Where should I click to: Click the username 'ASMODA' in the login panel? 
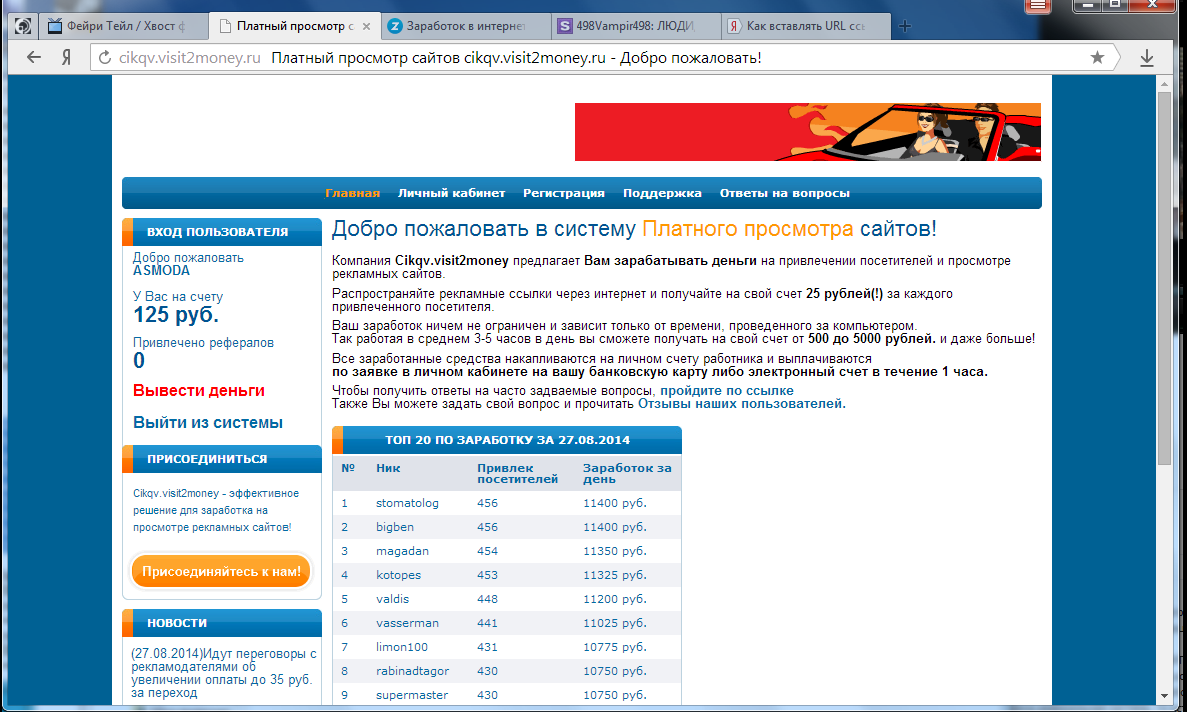pyautogui.click(x=161, y=271)
